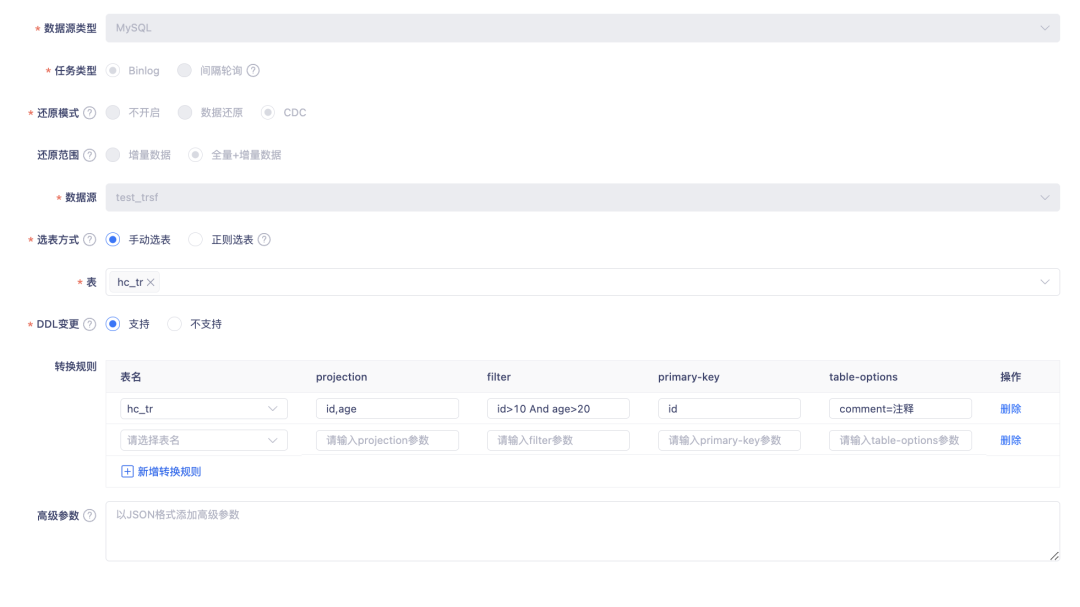
Task: Click help icon next to 还原模式
Action: pos(90,113)
